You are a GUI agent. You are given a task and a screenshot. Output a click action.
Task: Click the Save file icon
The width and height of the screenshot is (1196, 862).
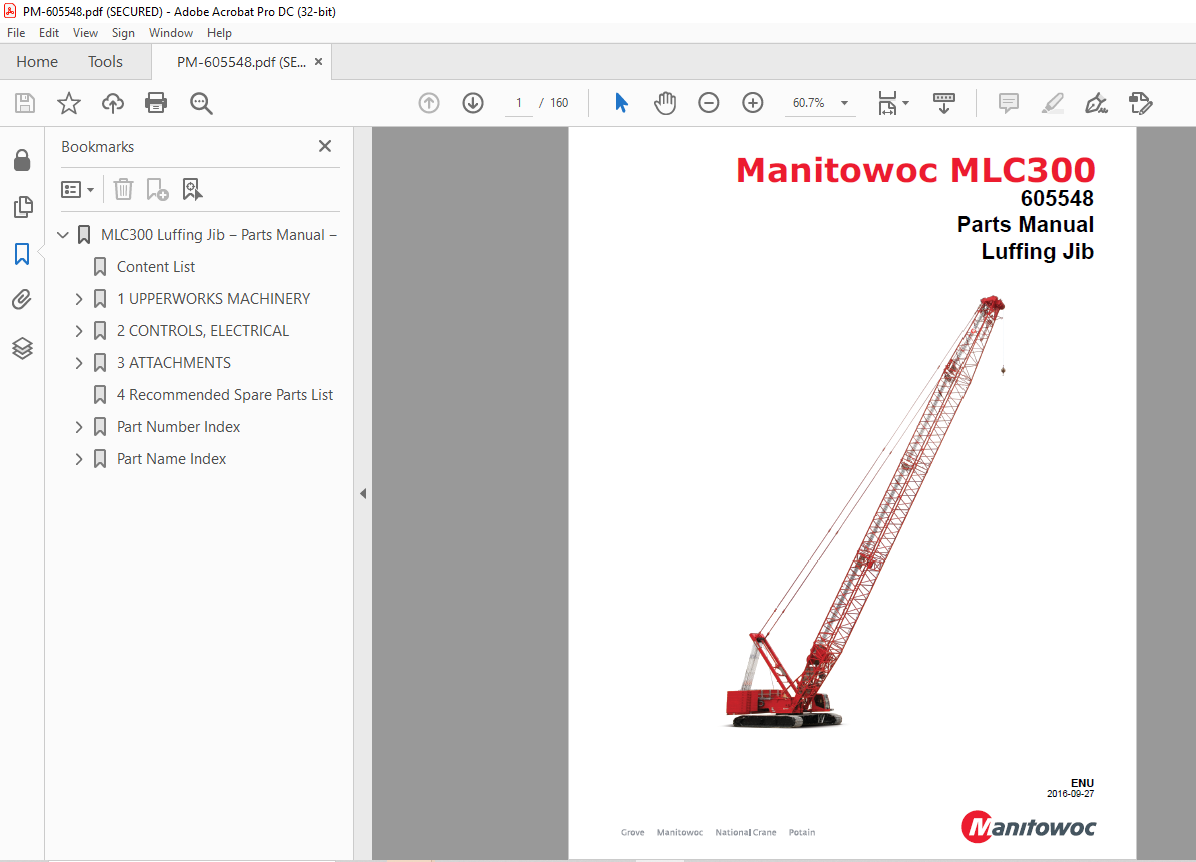pyautogui.click(x=25, y=103)
